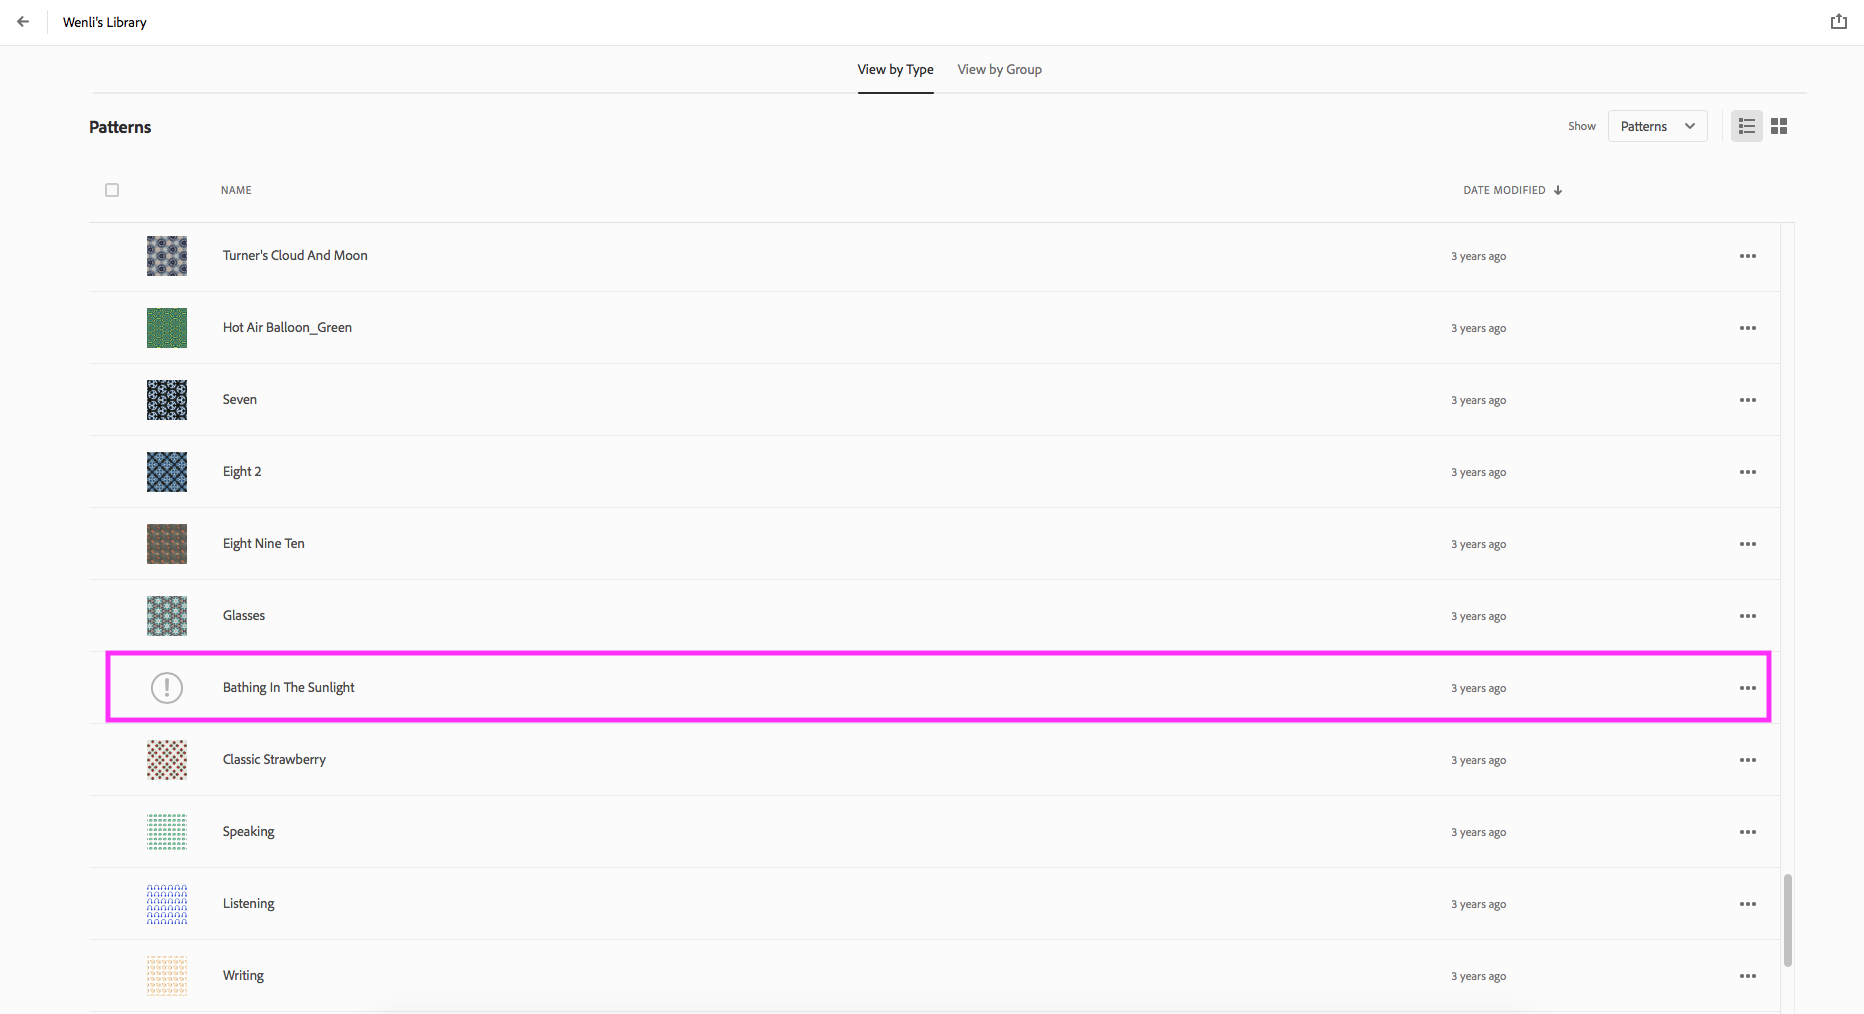Go back using the left arrow icon
1864x1014 pixels.
[23, 21]
